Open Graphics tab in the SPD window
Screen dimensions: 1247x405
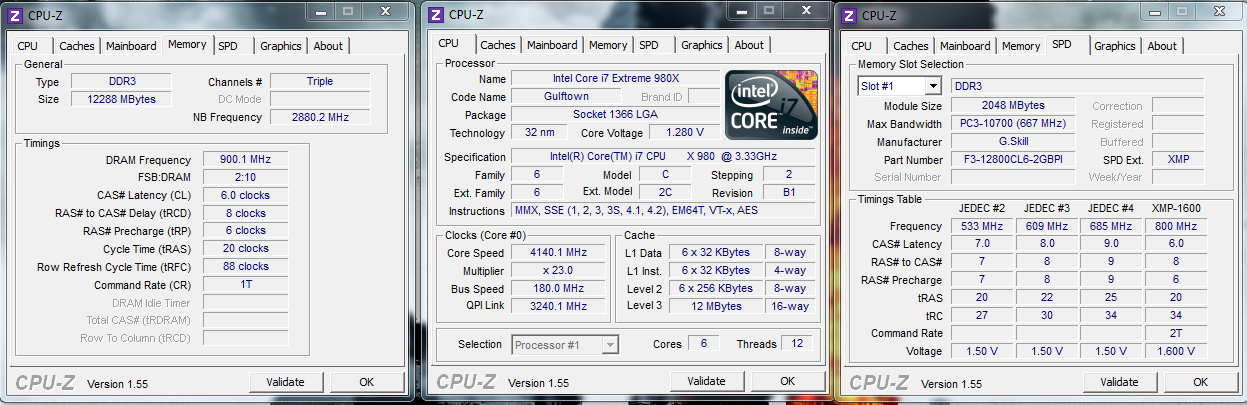pos(1115,46)
